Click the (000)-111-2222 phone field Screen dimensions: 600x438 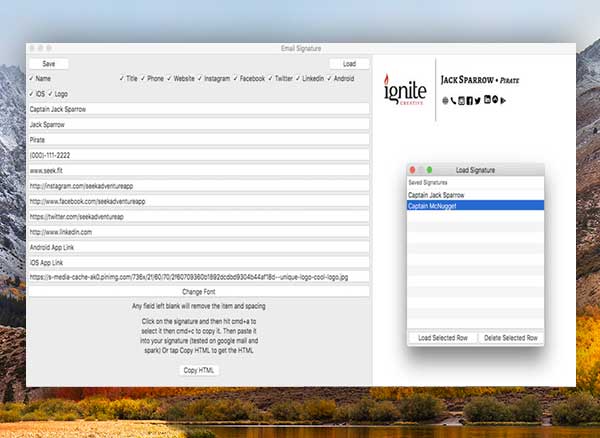pyautogui.click(x=199, y=155)
